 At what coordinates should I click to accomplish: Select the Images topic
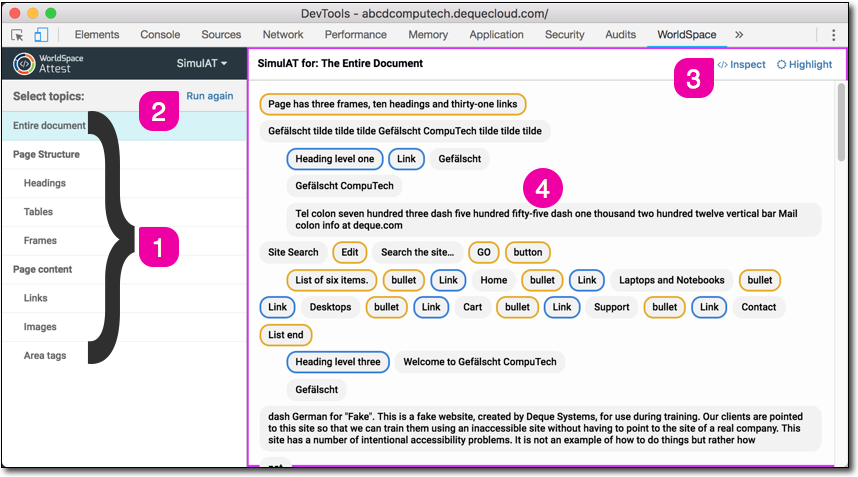pyautogui.click(x=125, y=327)
